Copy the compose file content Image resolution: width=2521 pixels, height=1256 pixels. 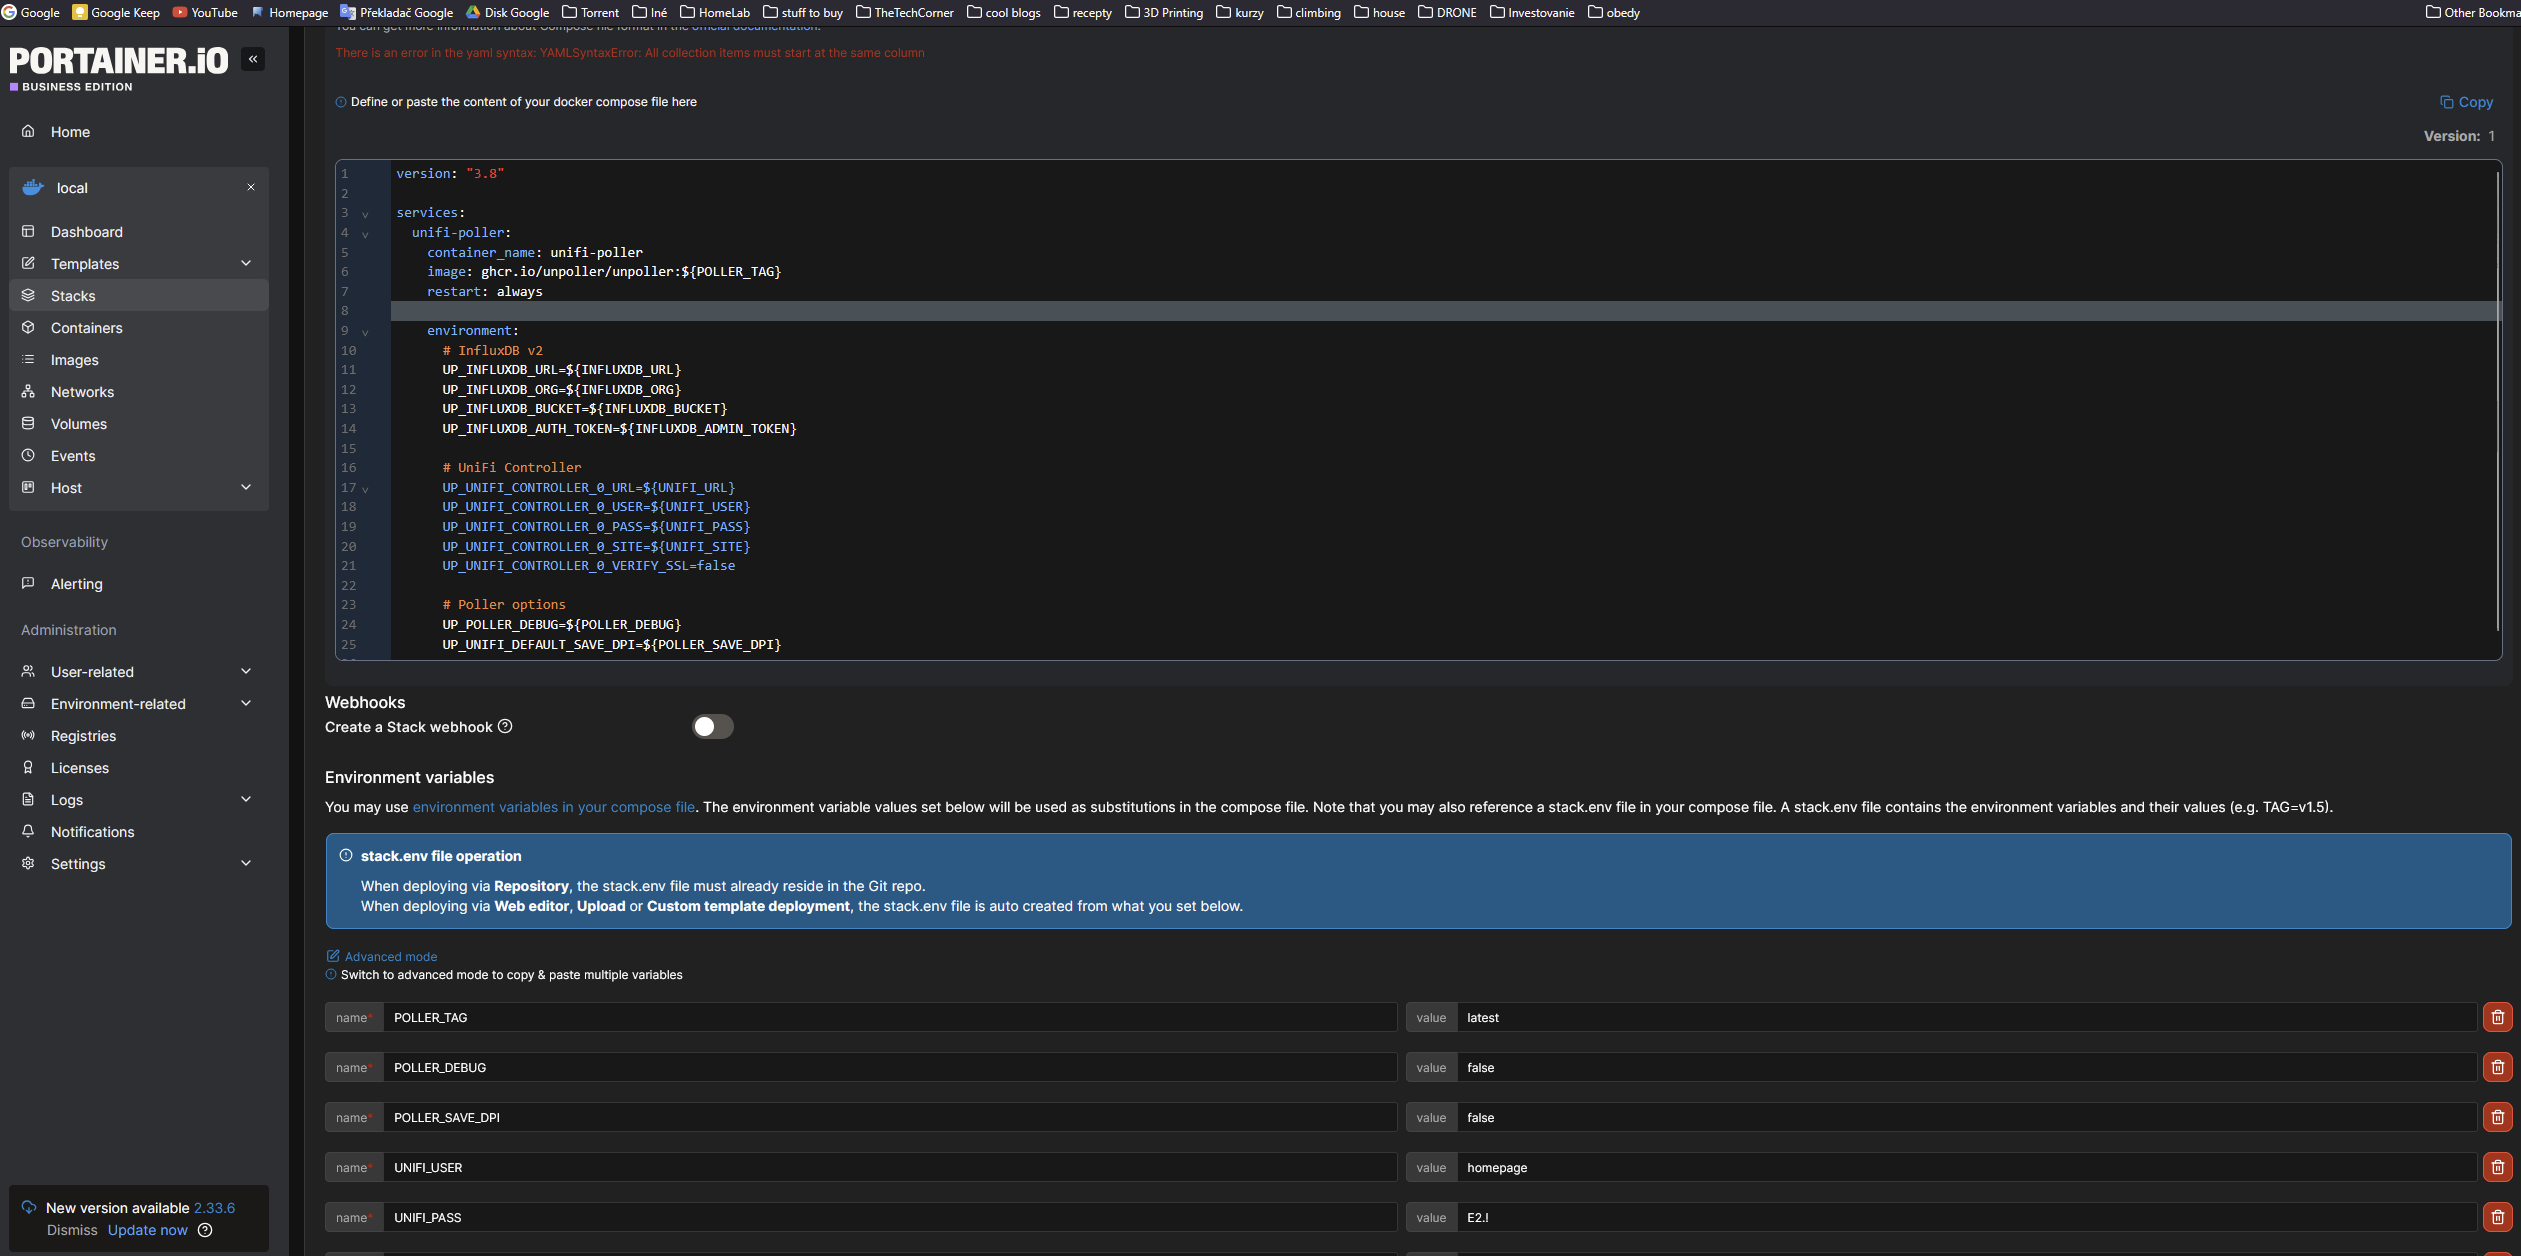(2465, 102)
